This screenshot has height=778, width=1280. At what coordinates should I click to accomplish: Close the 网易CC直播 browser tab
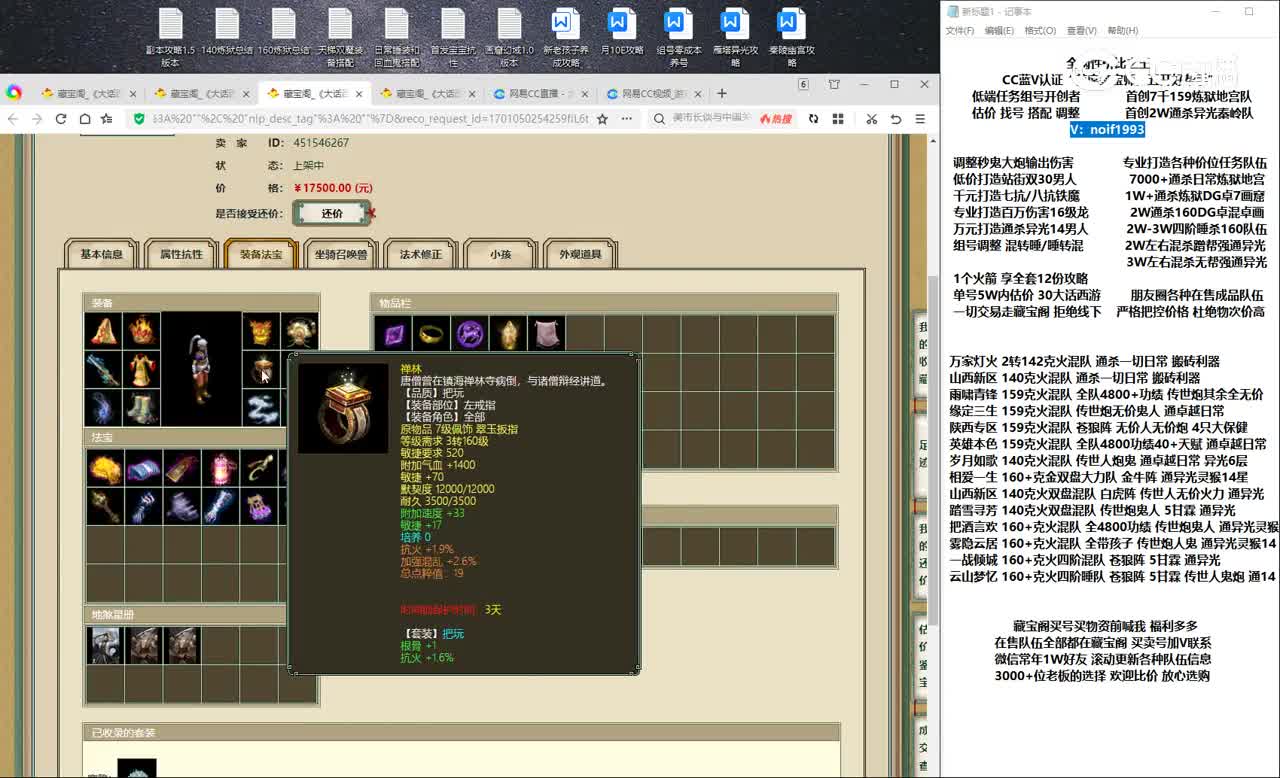tap(586, 94)
